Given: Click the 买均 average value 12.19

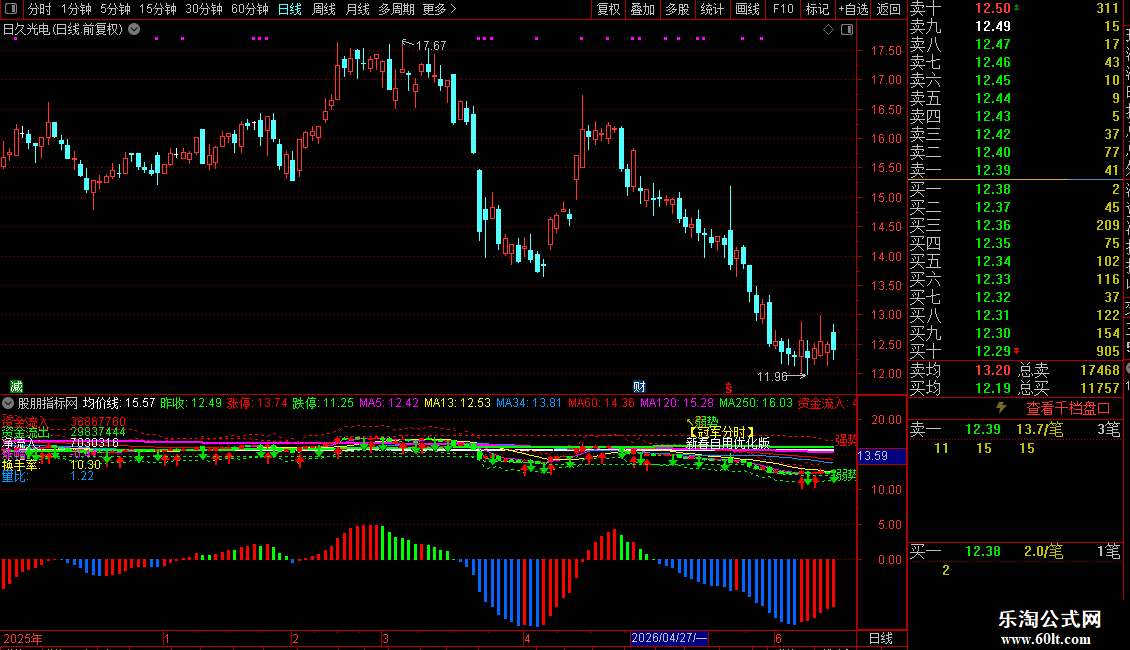Looking at the screenshot, I should click(992, 388).
